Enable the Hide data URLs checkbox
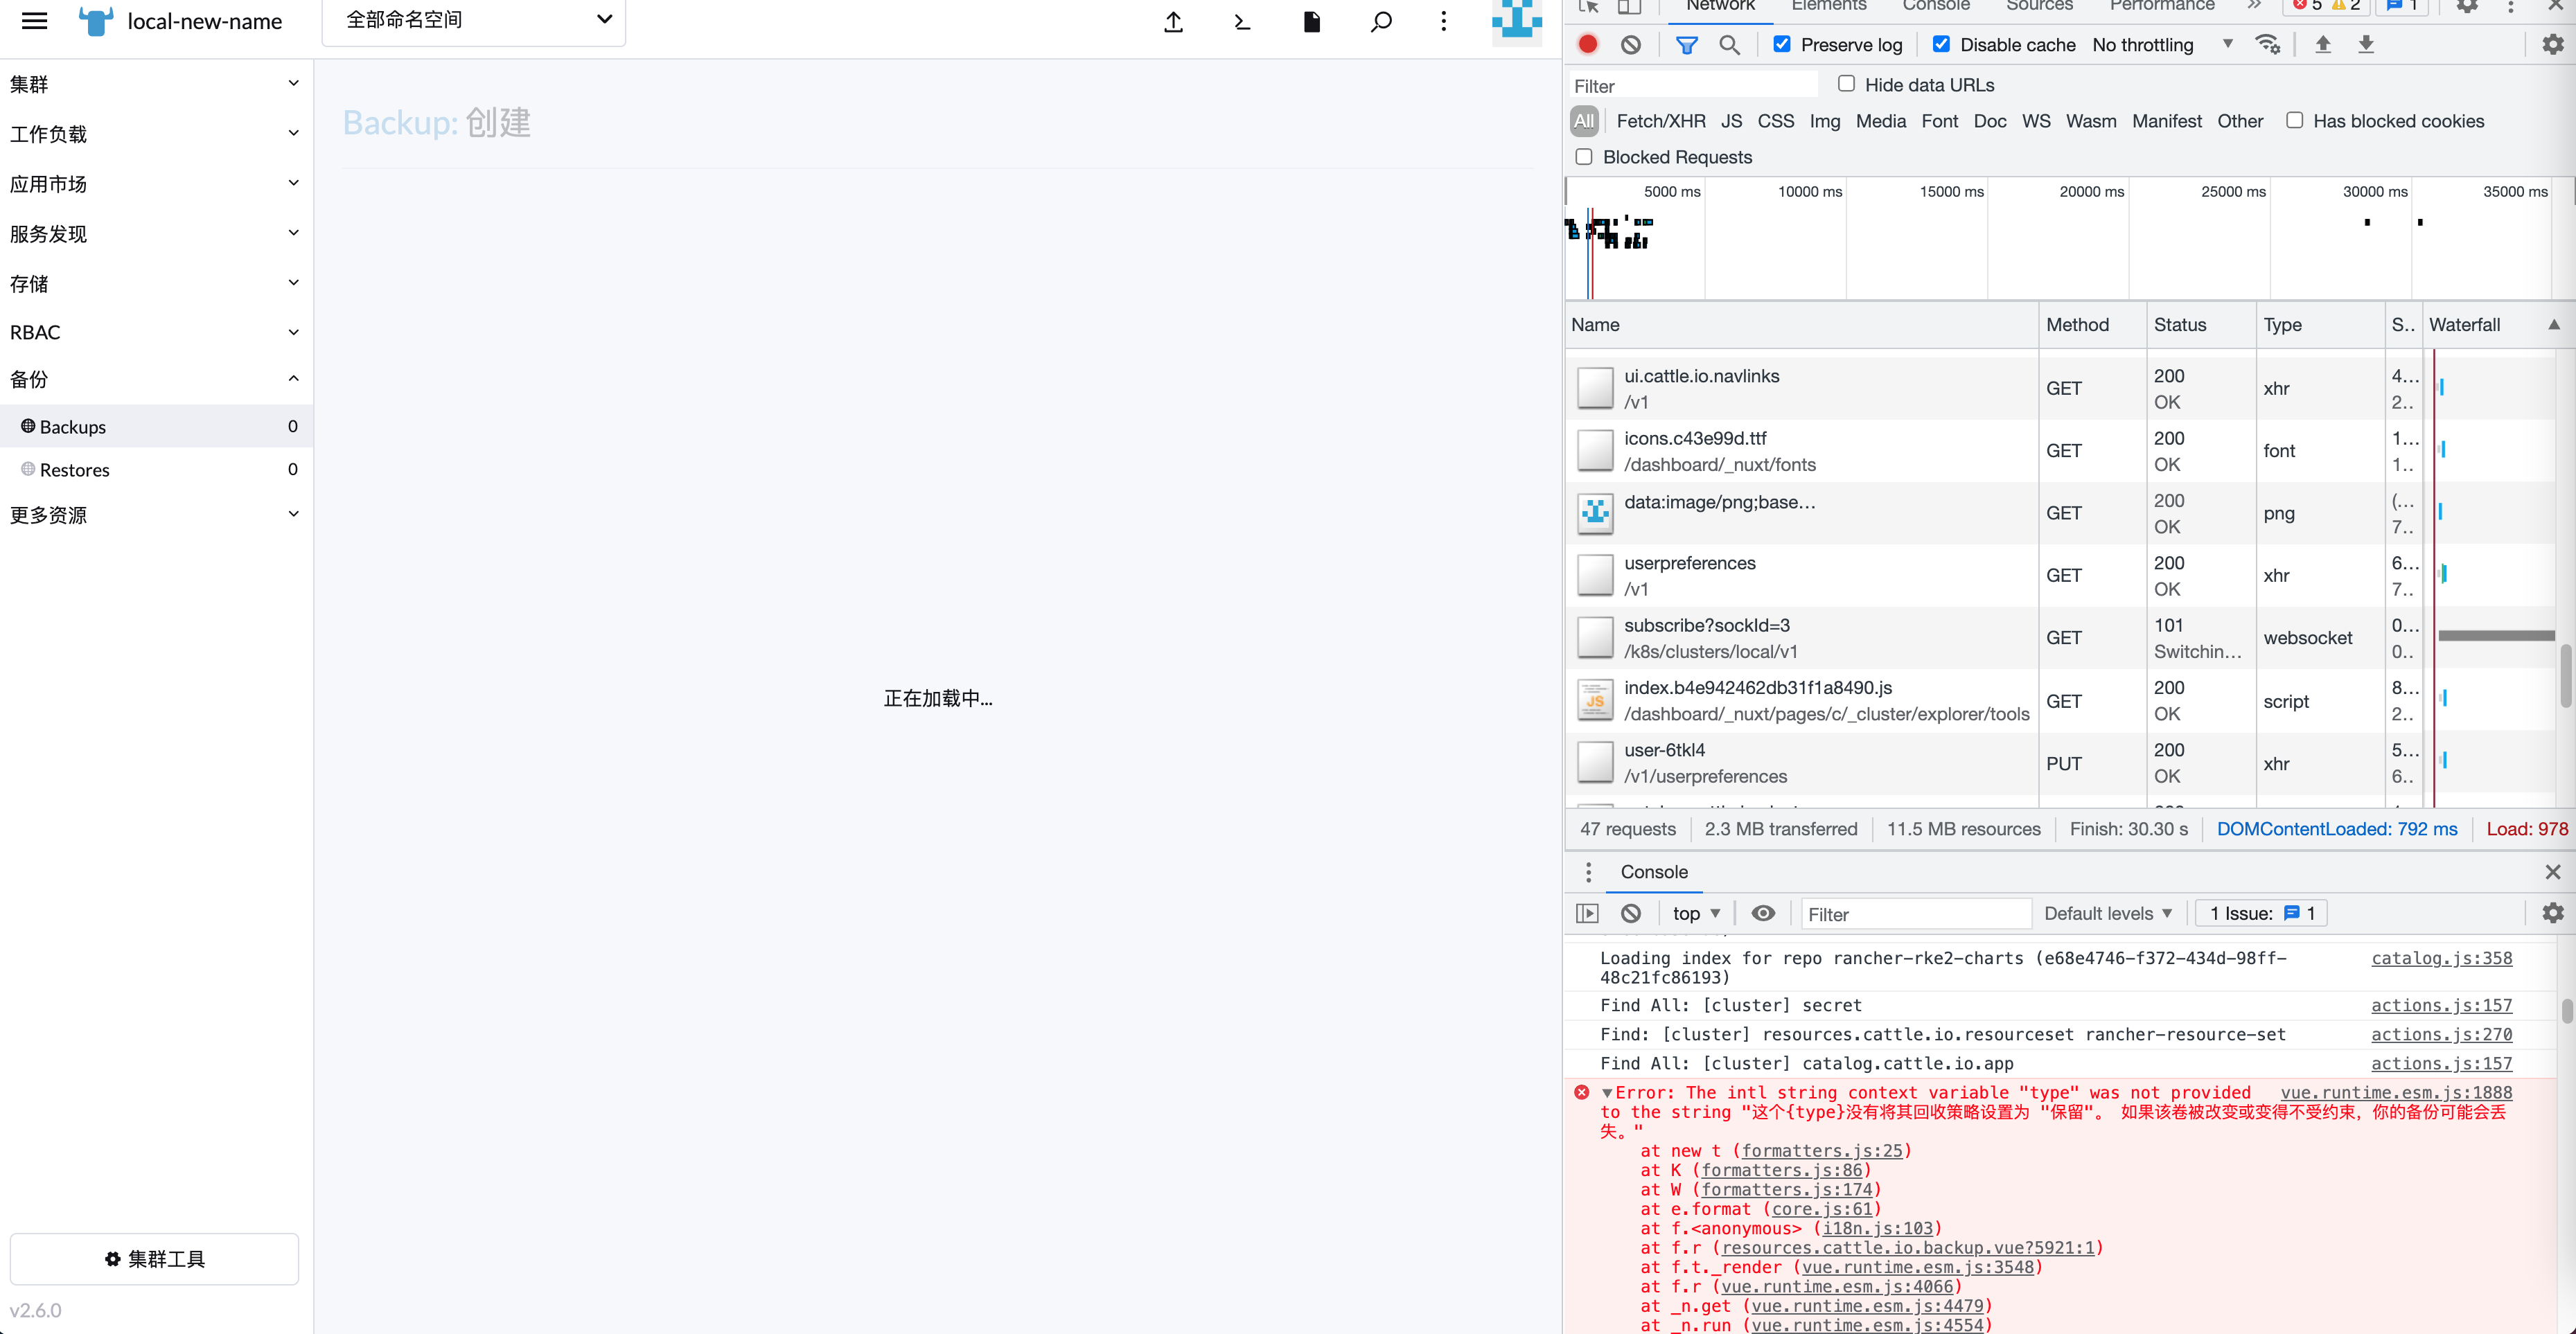 tap(1847, 84)
